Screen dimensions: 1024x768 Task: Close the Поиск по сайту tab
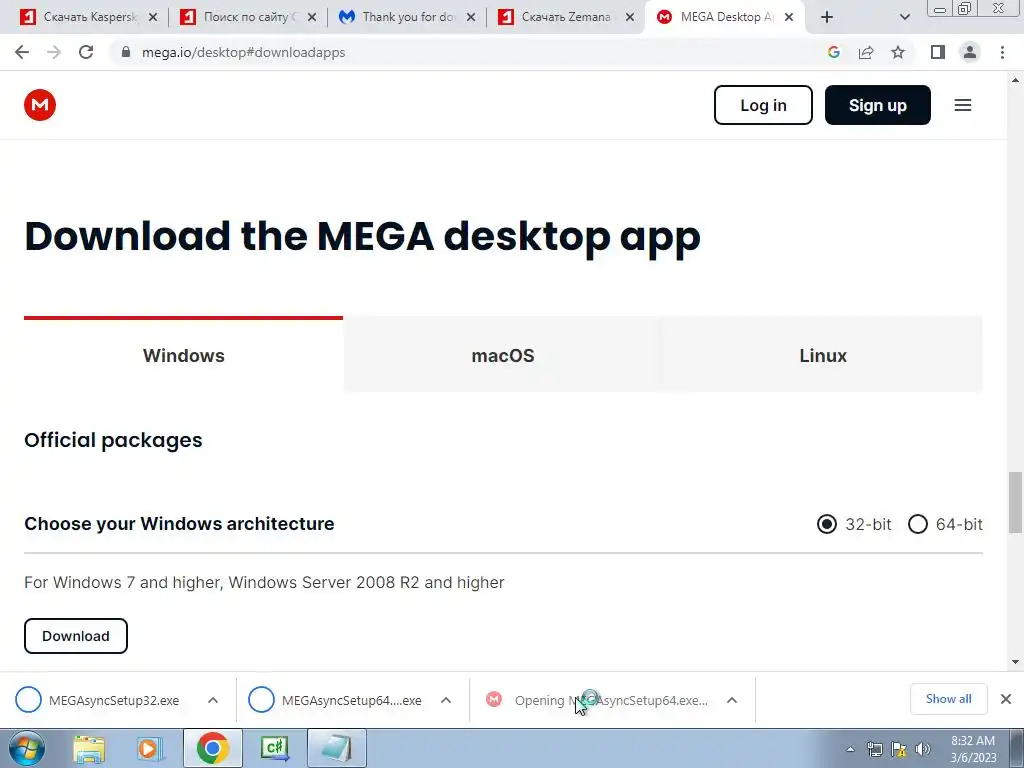[x=312, y=17]
